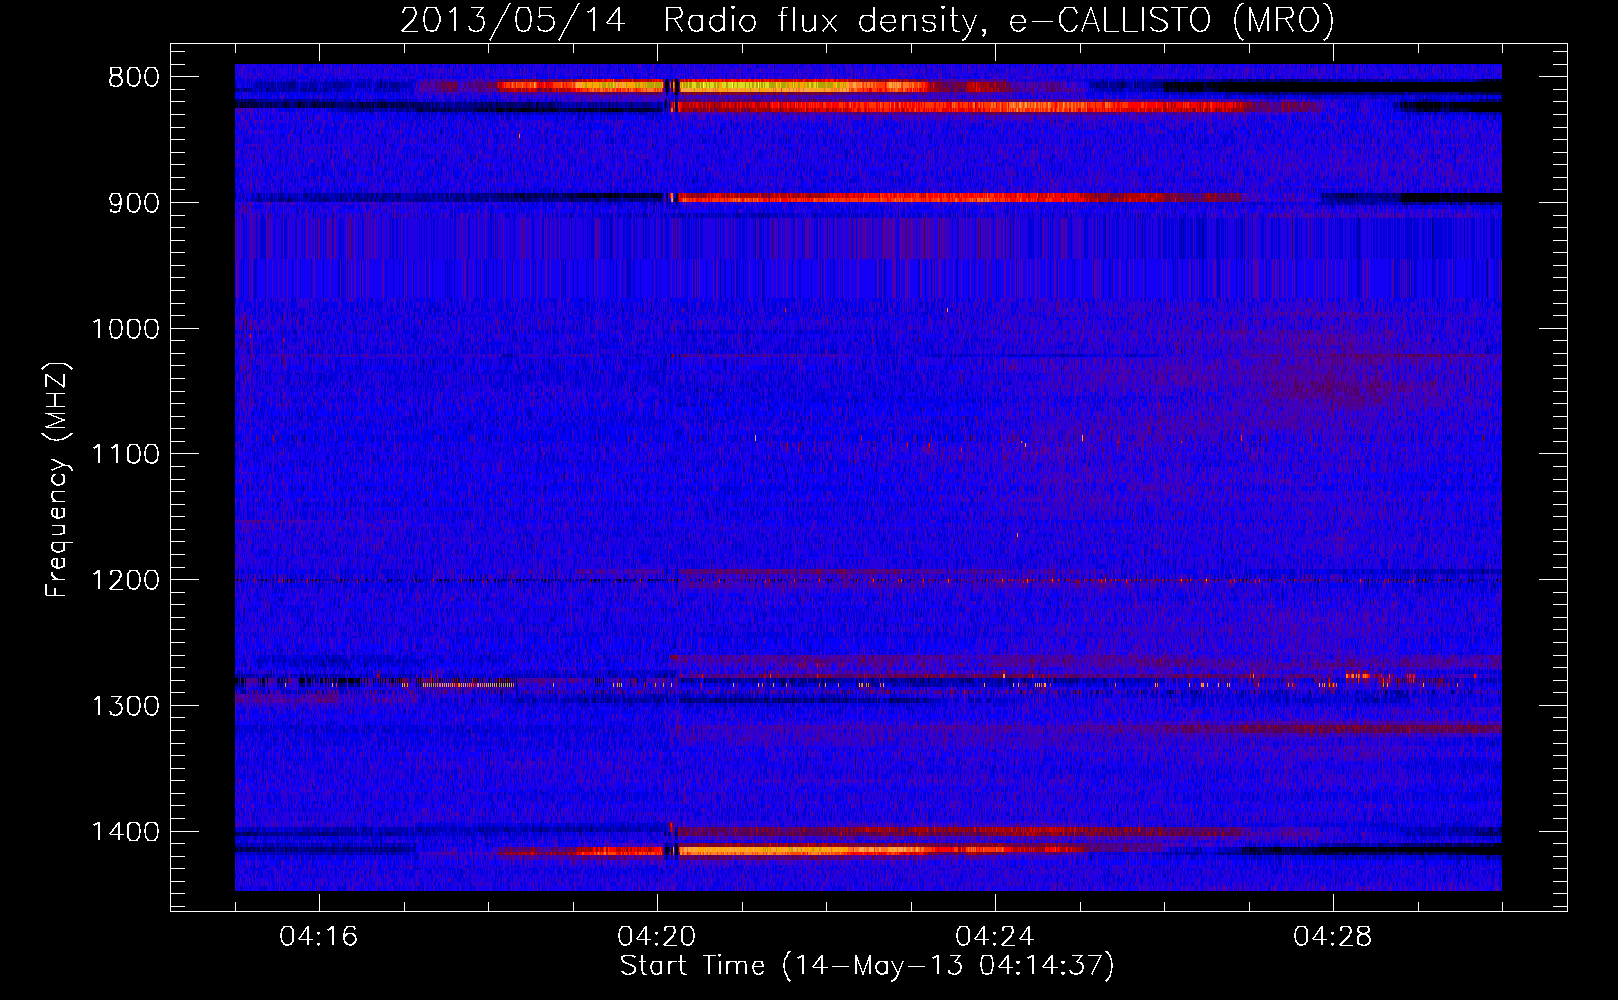1618x1000 pixels.
Task: Click the 04:28 time tick label
Action: point(1333,937)
